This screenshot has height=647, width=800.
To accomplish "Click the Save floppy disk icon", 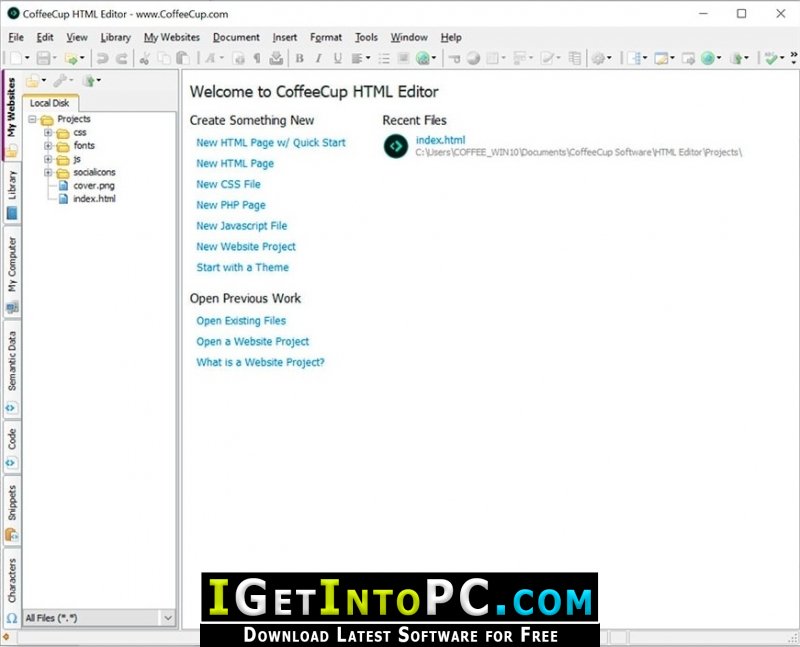I will pyautogui.click(x=43, y=58).
